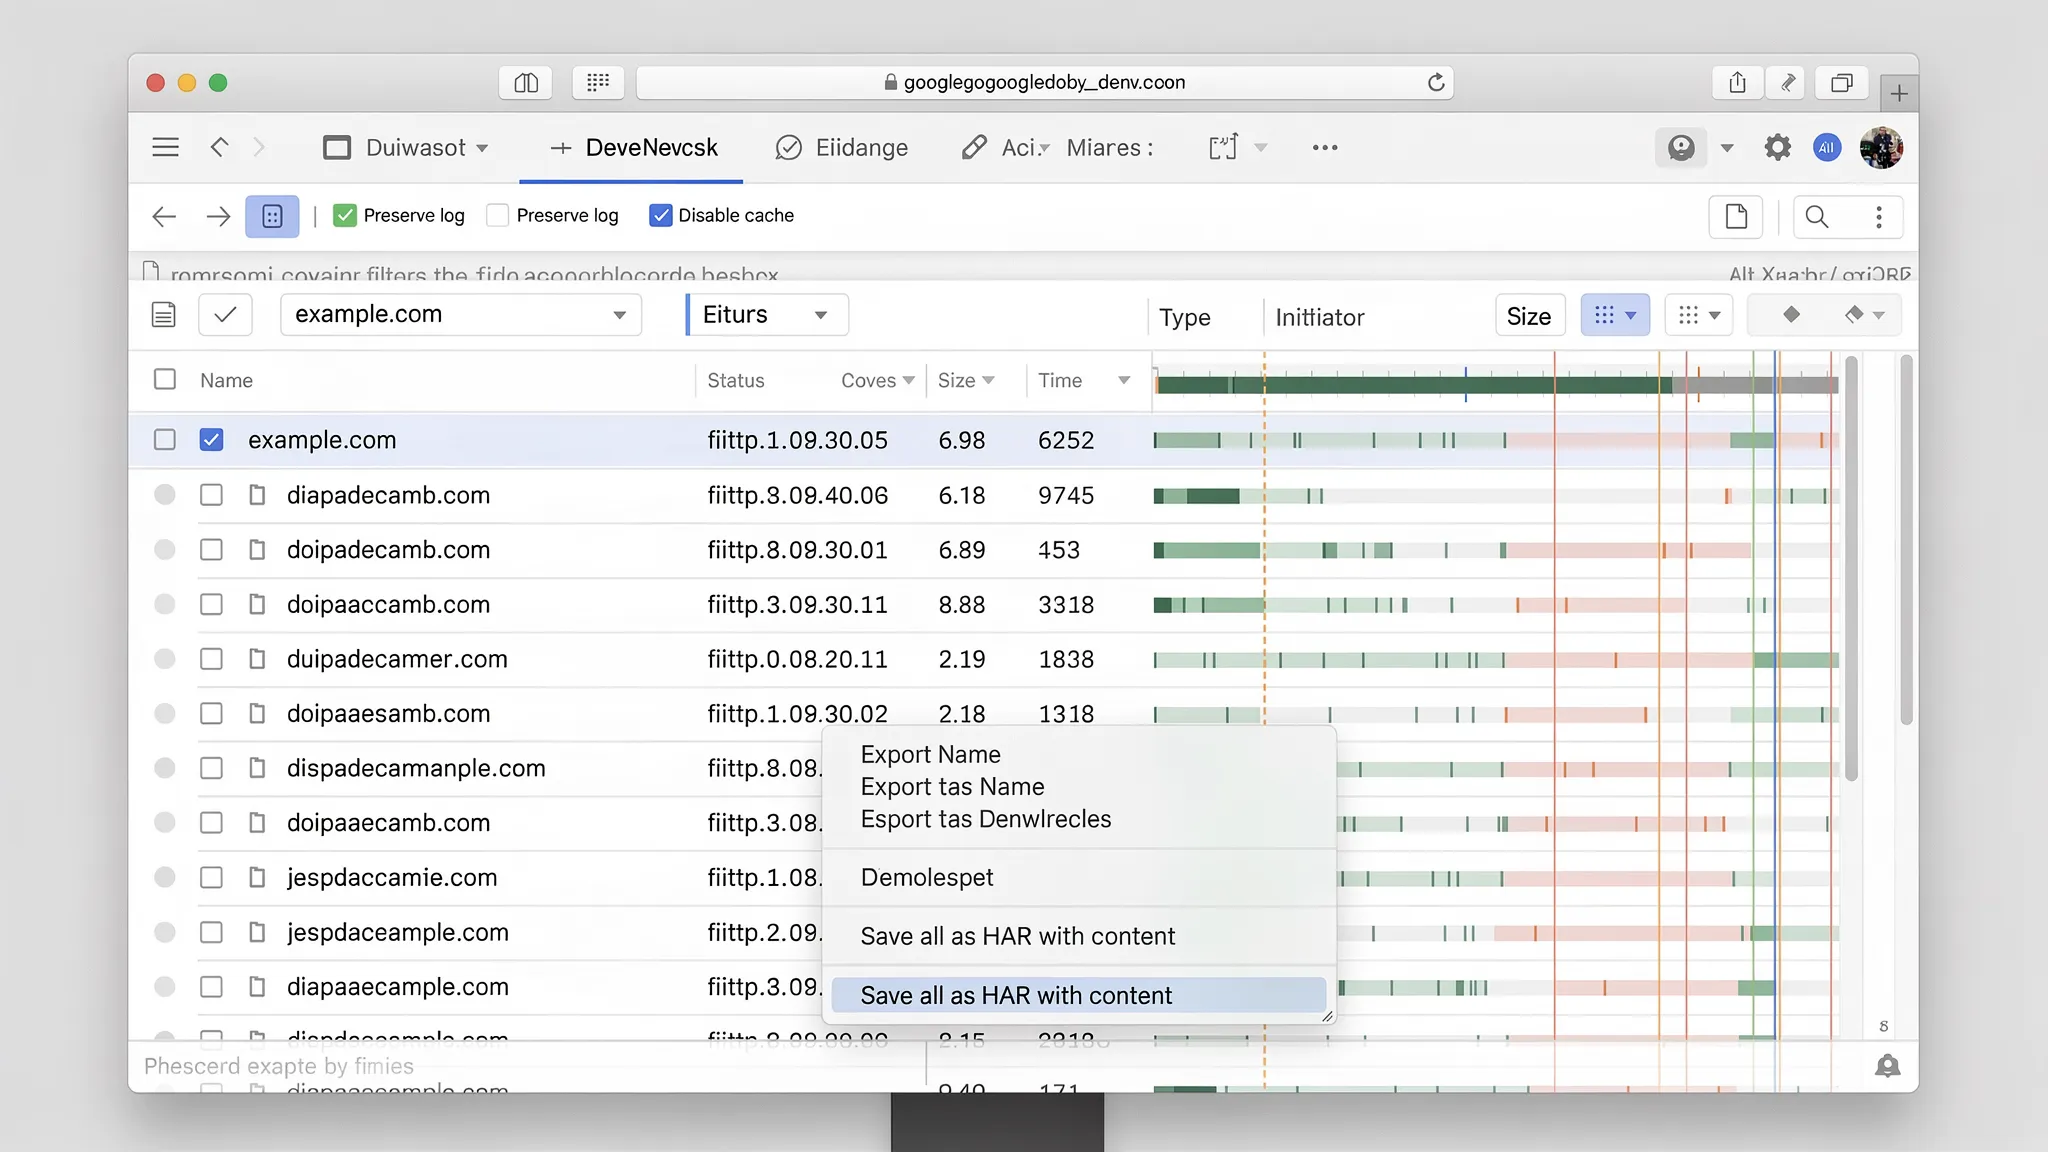The width and height of the screenshot is (2048, 1152).
Task: Open the Eiturs dropdown
Action: click(x=767, y=315)
